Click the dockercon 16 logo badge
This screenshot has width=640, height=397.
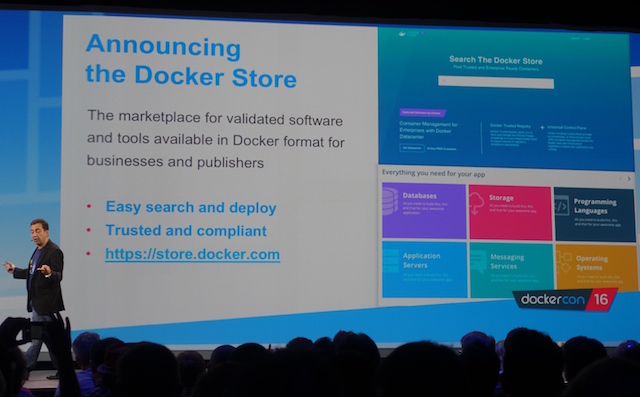[x=565, y=300]
